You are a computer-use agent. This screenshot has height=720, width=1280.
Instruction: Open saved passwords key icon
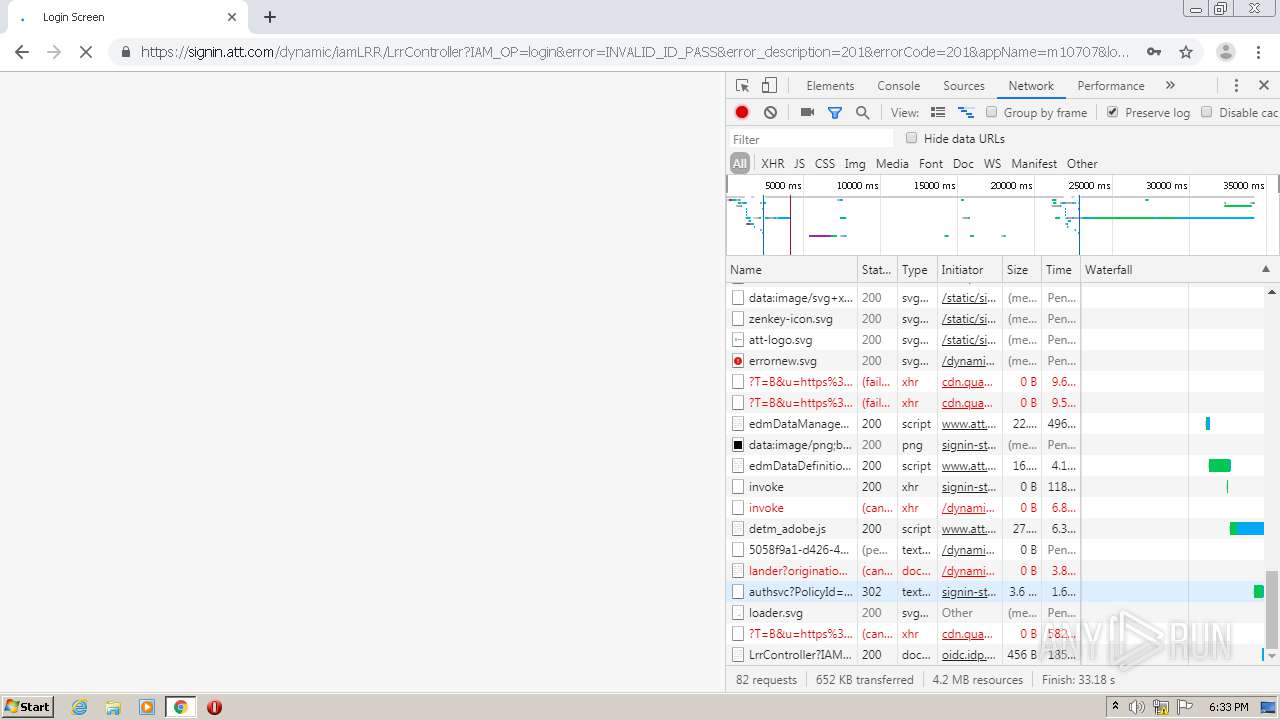(1154, 52)
